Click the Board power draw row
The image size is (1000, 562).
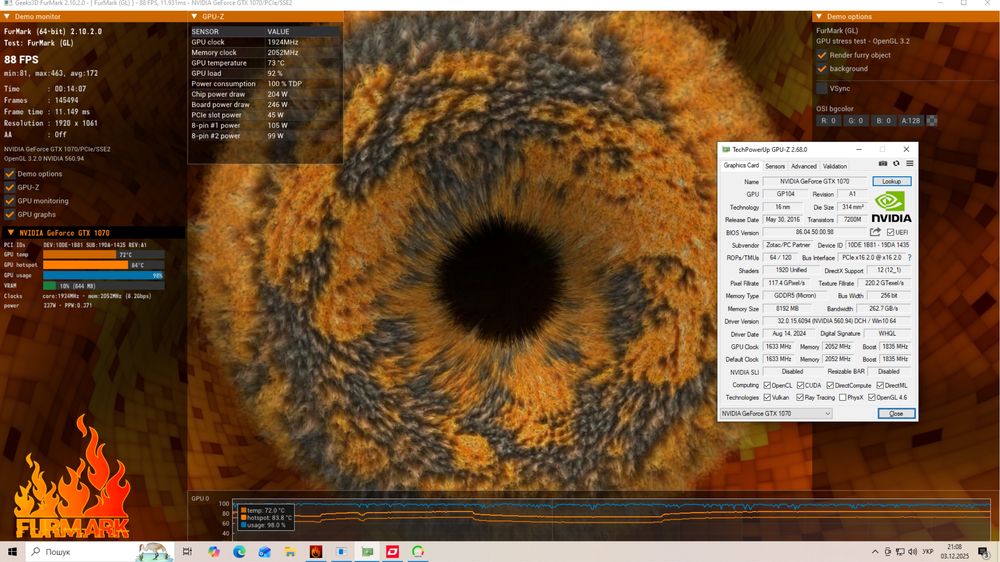[265, 105]
